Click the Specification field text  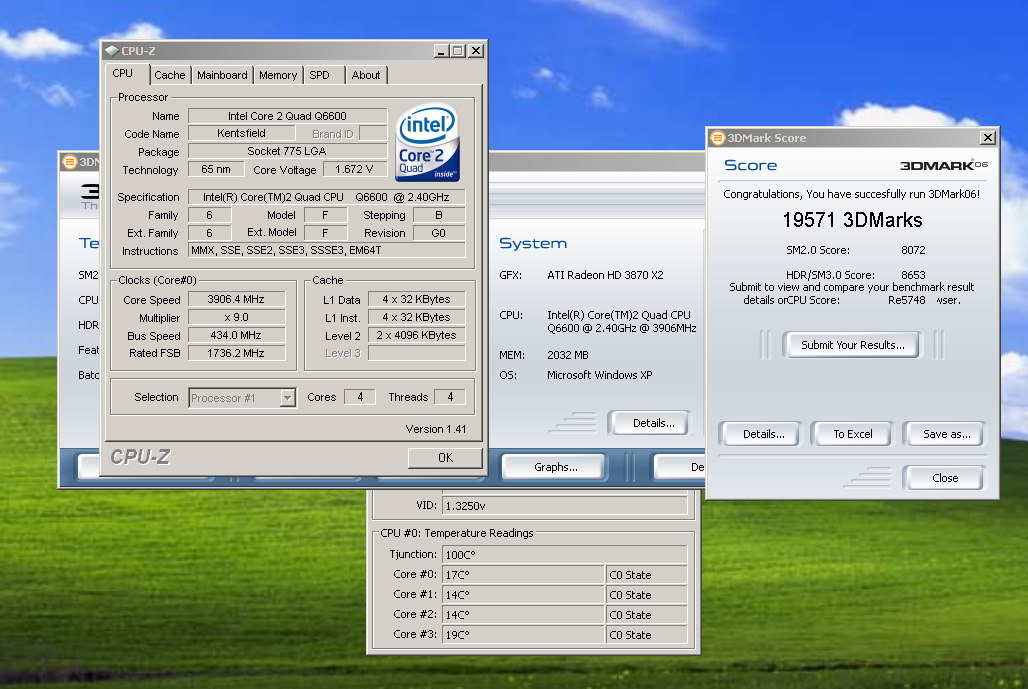click(x=326, y=197)
